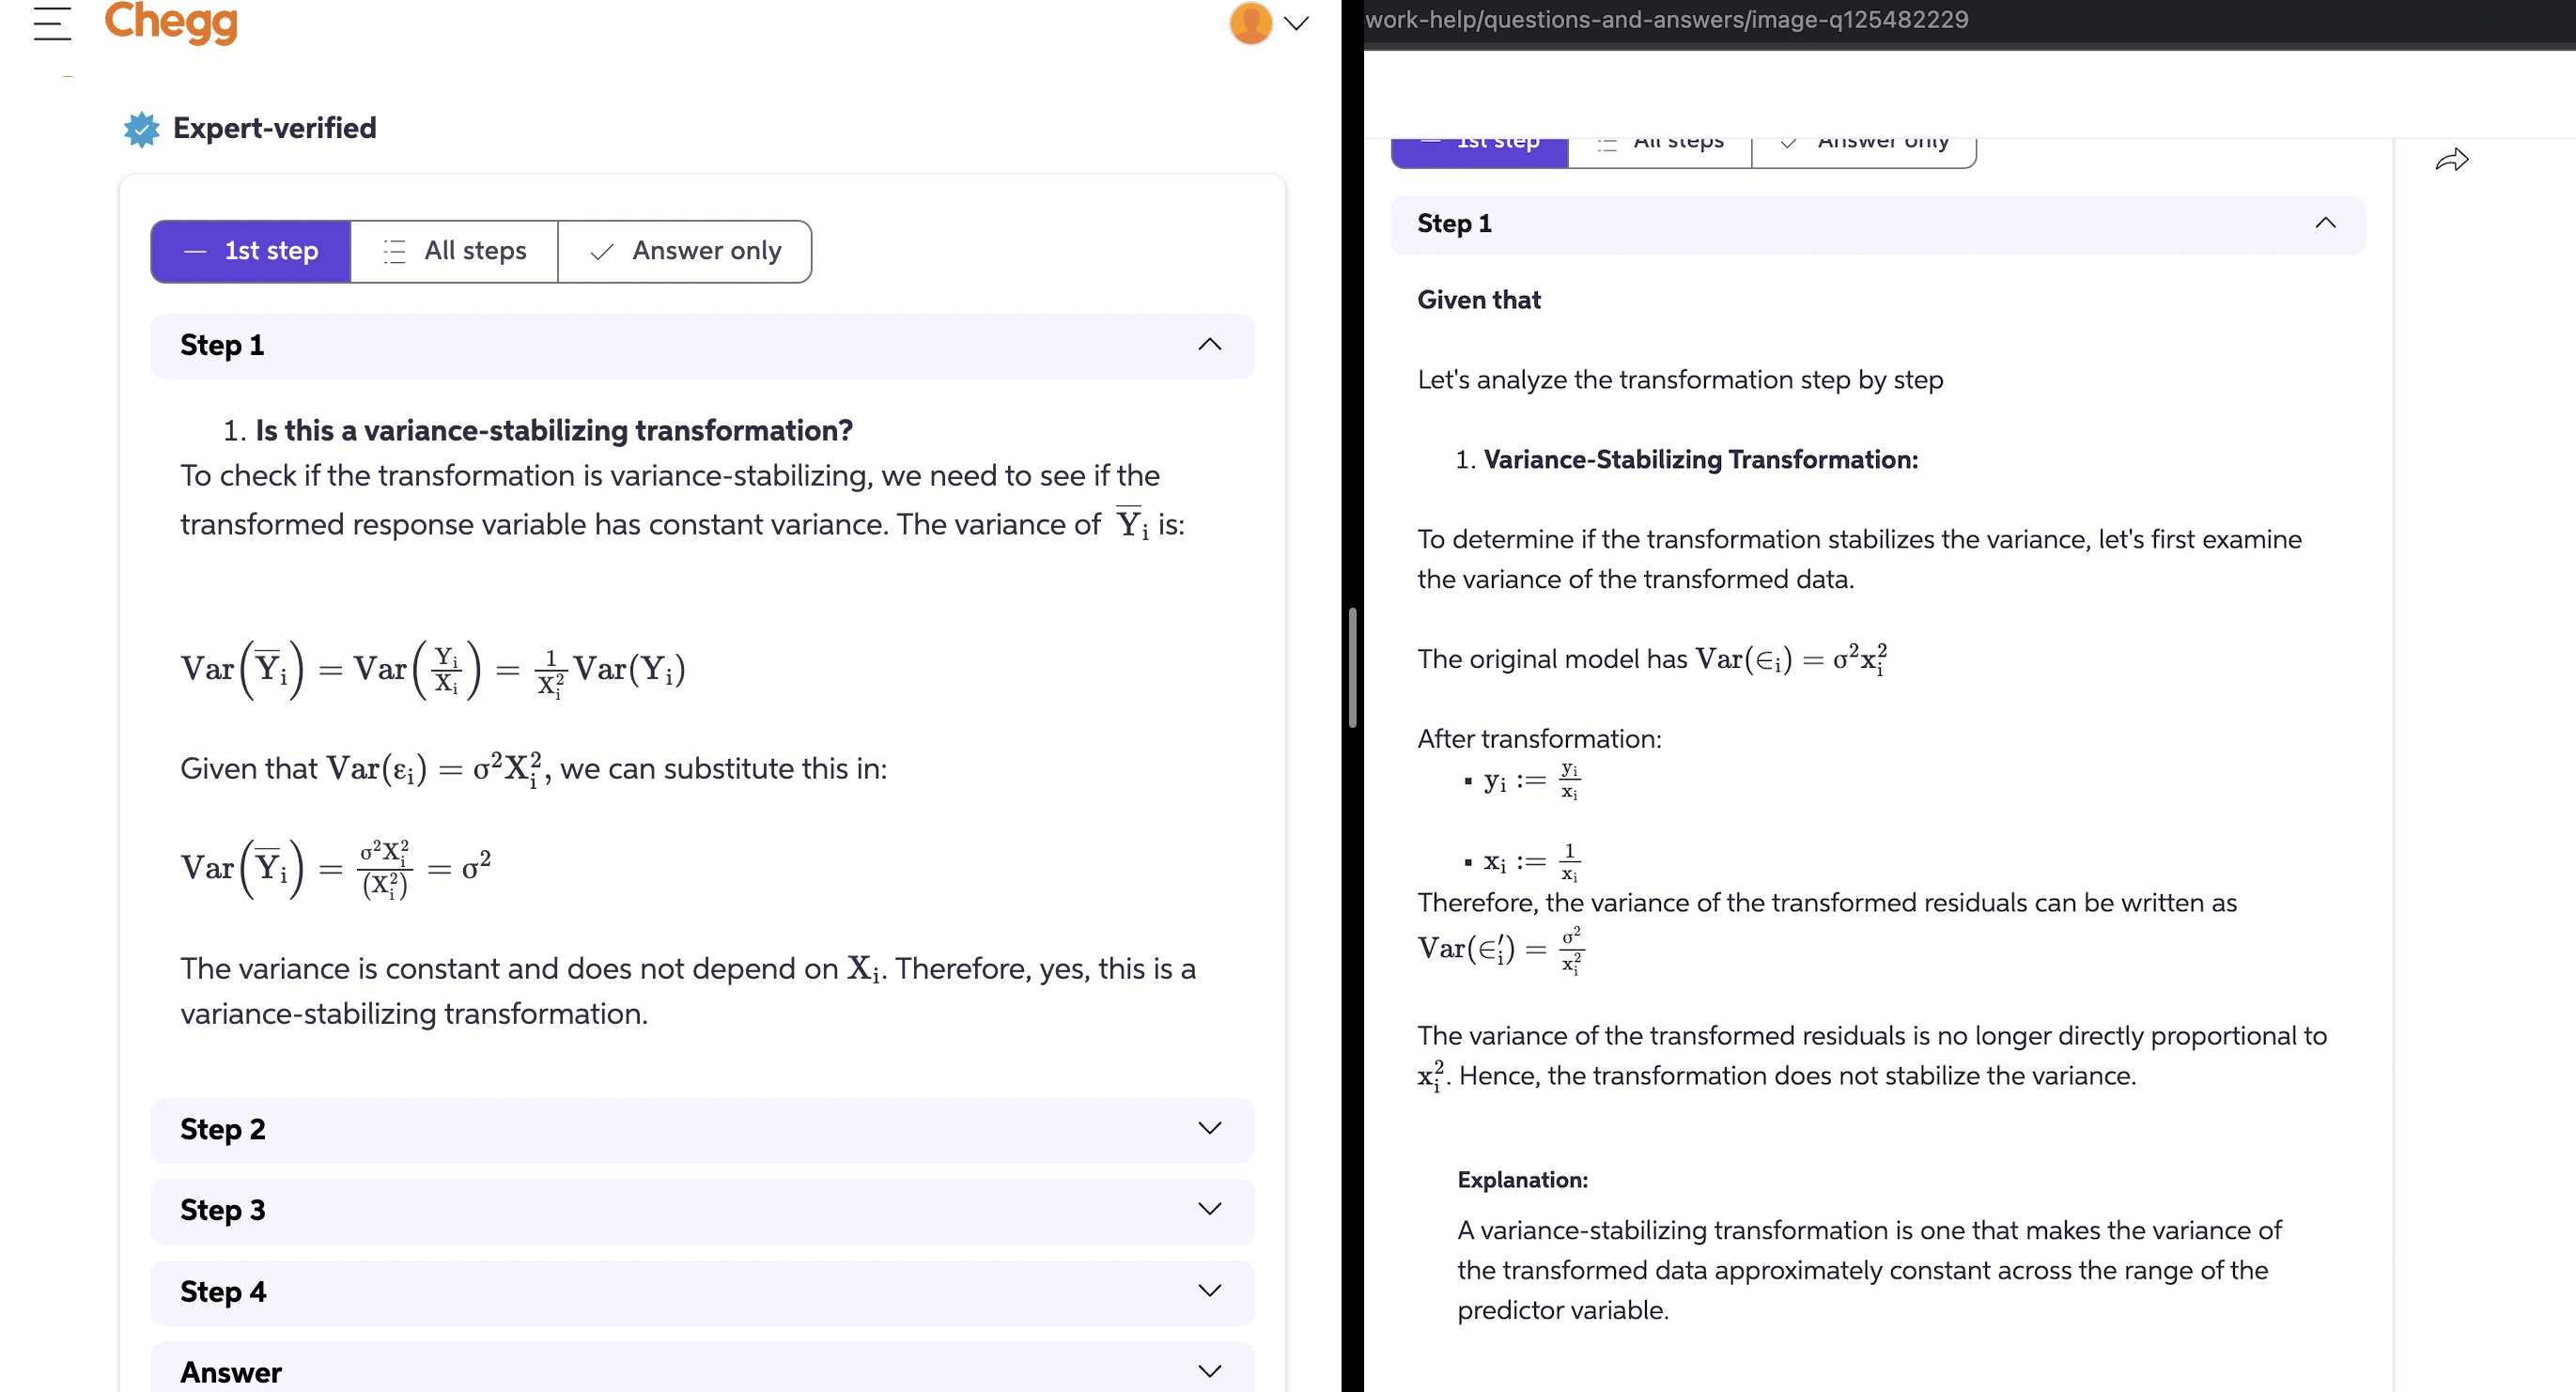Click the 'Explanation:' label in the right window
Screen dimensions: 2576x1392
1522,1180
